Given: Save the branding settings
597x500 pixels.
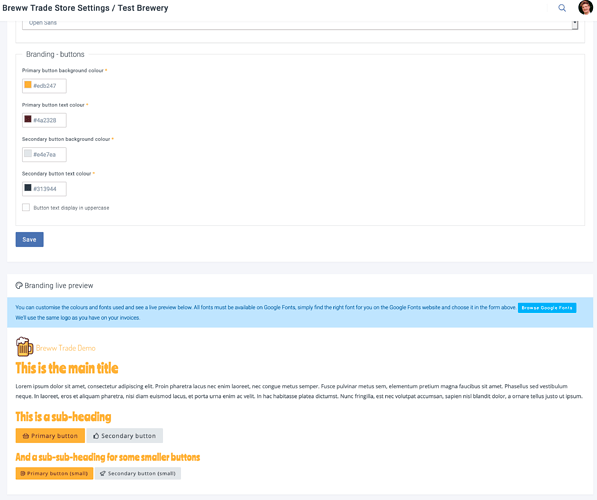Looking at the screenshot, I should click(29, 240).
